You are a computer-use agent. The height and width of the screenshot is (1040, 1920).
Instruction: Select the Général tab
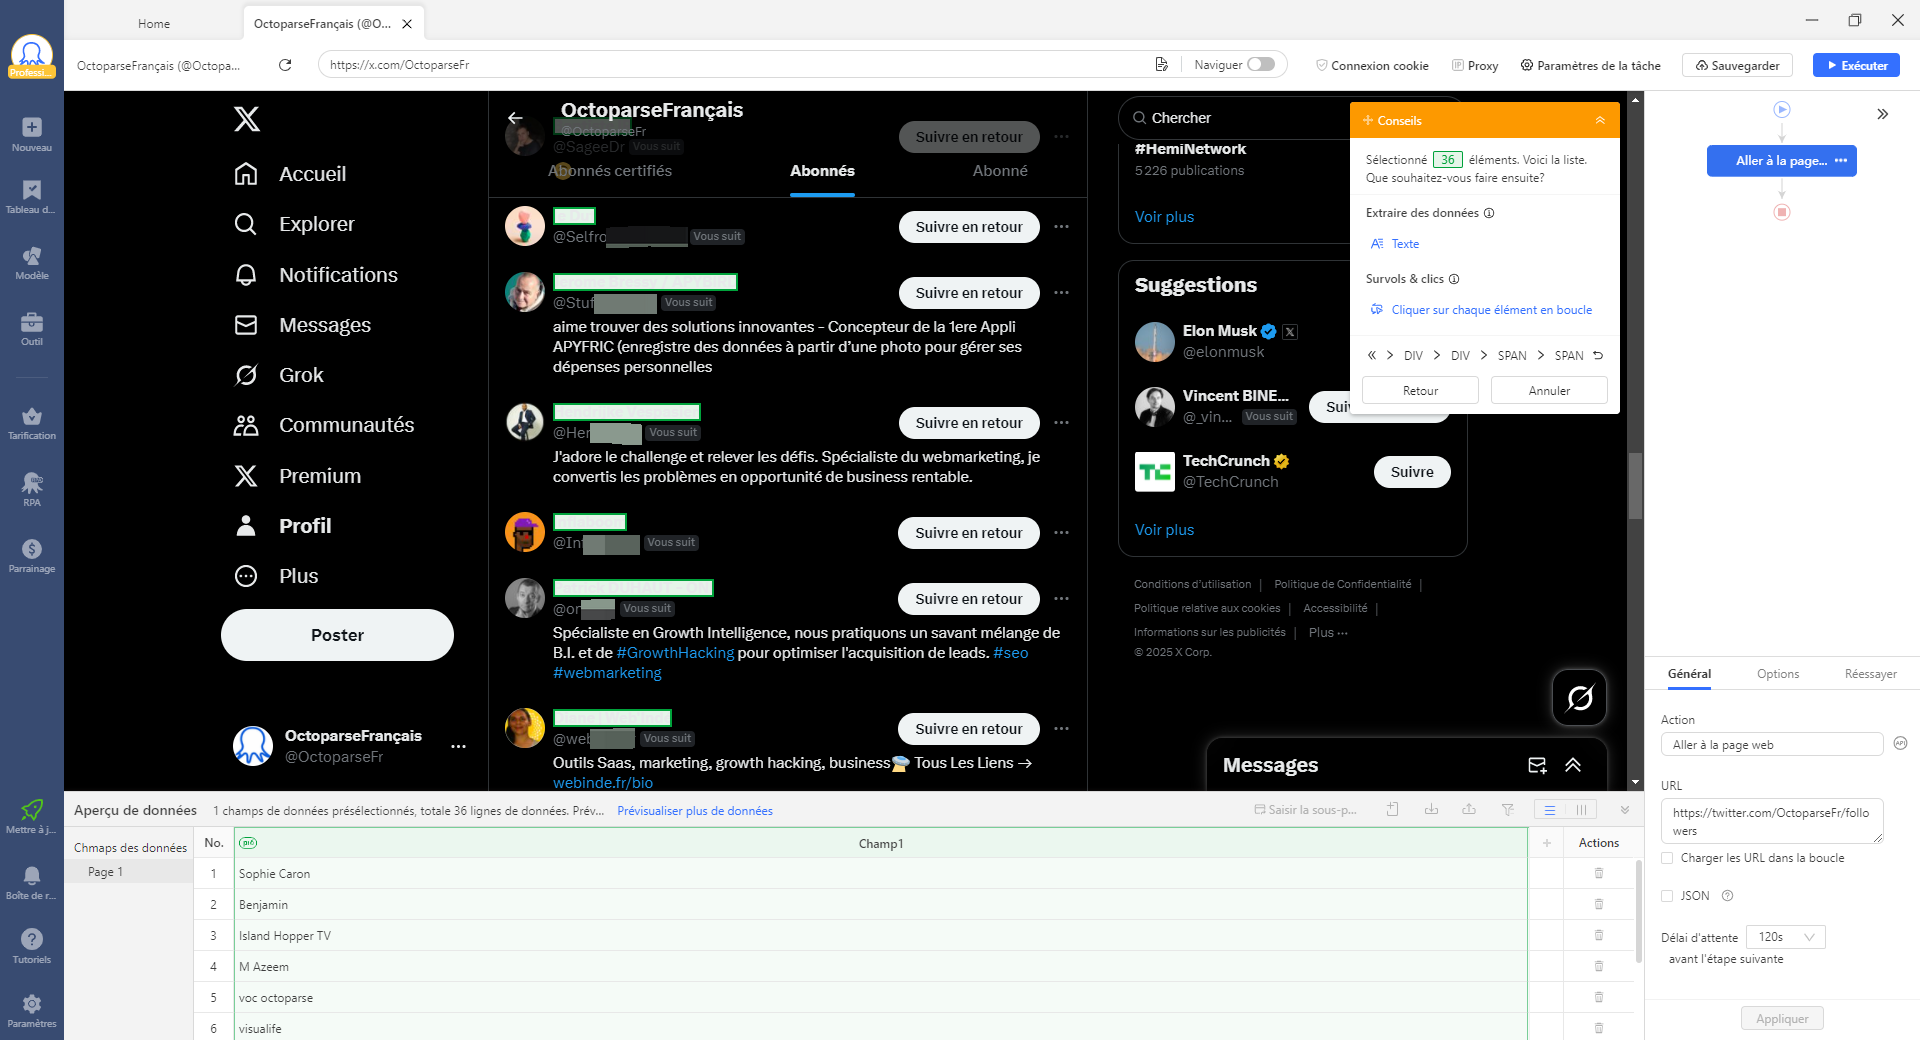[1689, 674]
